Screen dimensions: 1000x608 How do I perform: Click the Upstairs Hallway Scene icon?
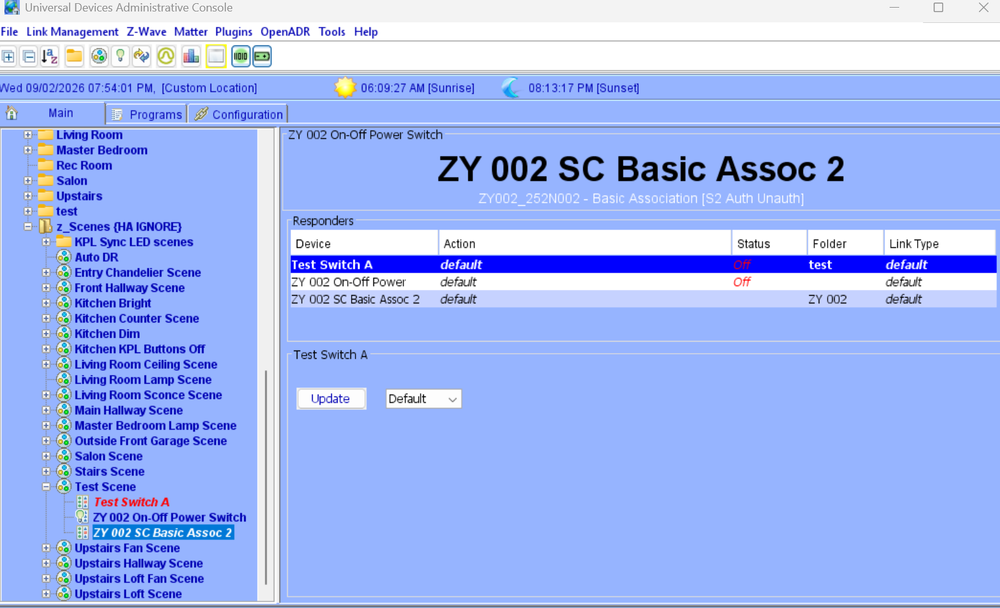click(63, 563)
